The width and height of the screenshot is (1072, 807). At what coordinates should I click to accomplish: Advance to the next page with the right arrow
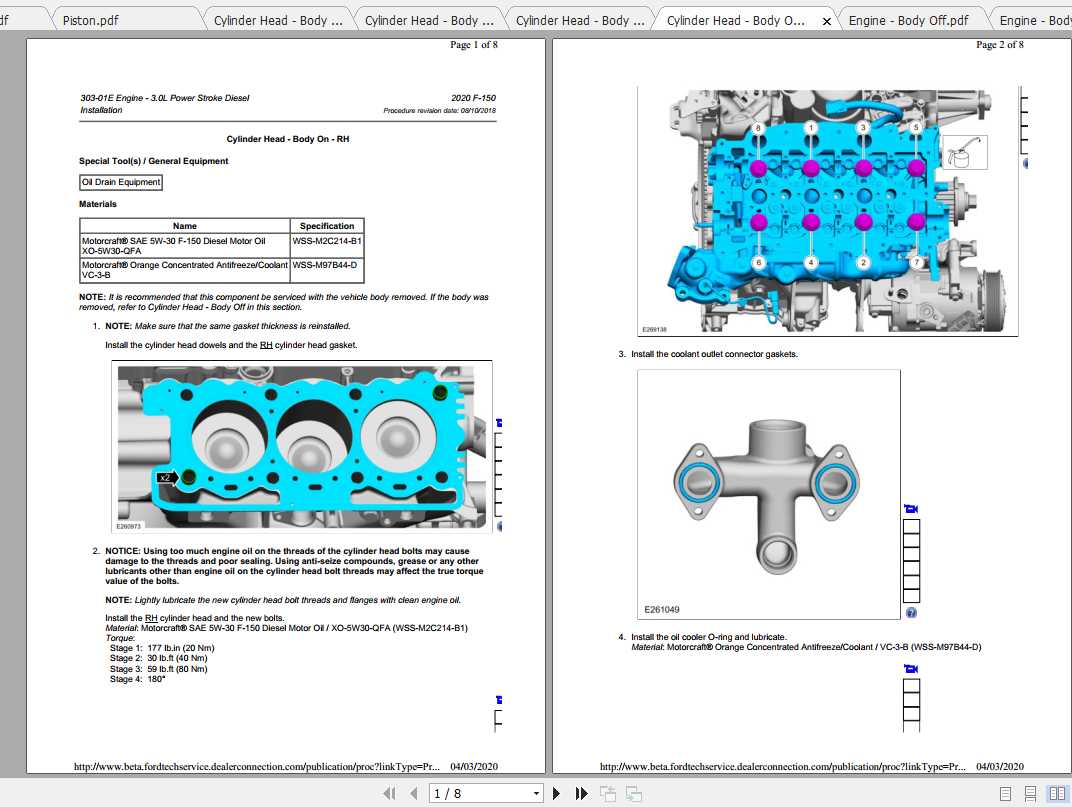[557, 793]
